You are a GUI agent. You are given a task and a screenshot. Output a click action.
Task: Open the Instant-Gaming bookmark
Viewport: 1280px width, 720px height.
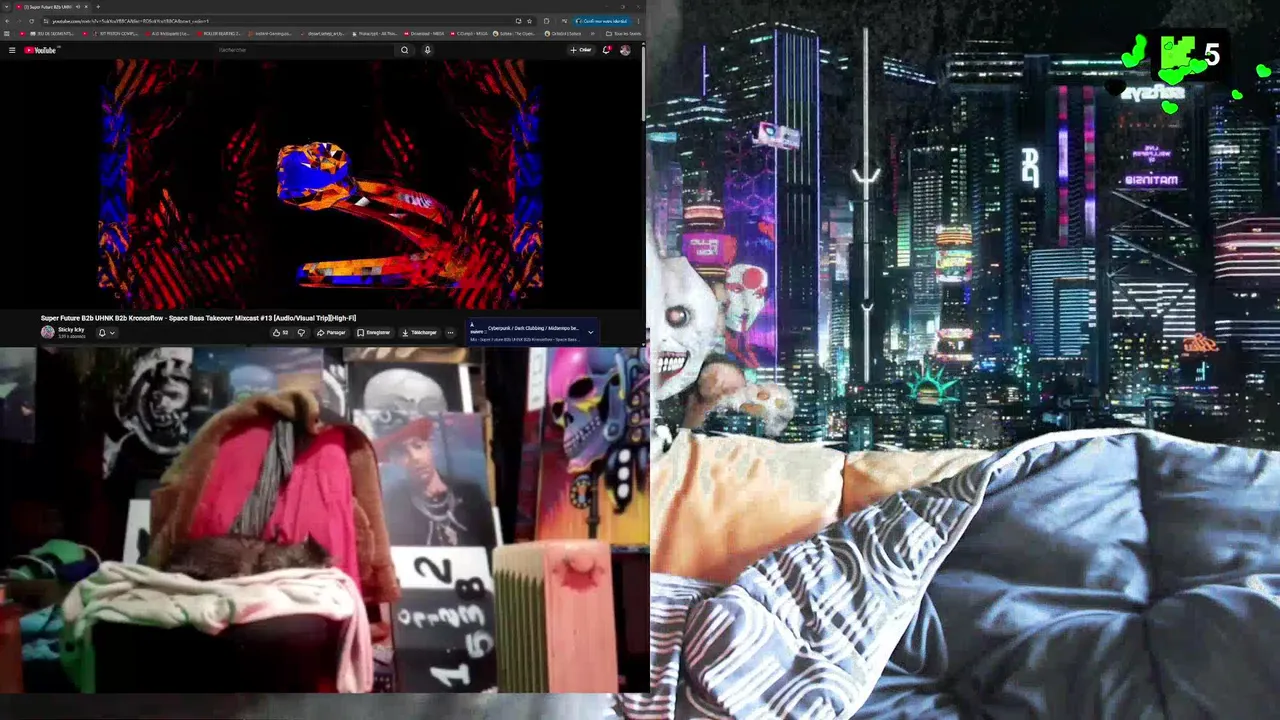269,33
